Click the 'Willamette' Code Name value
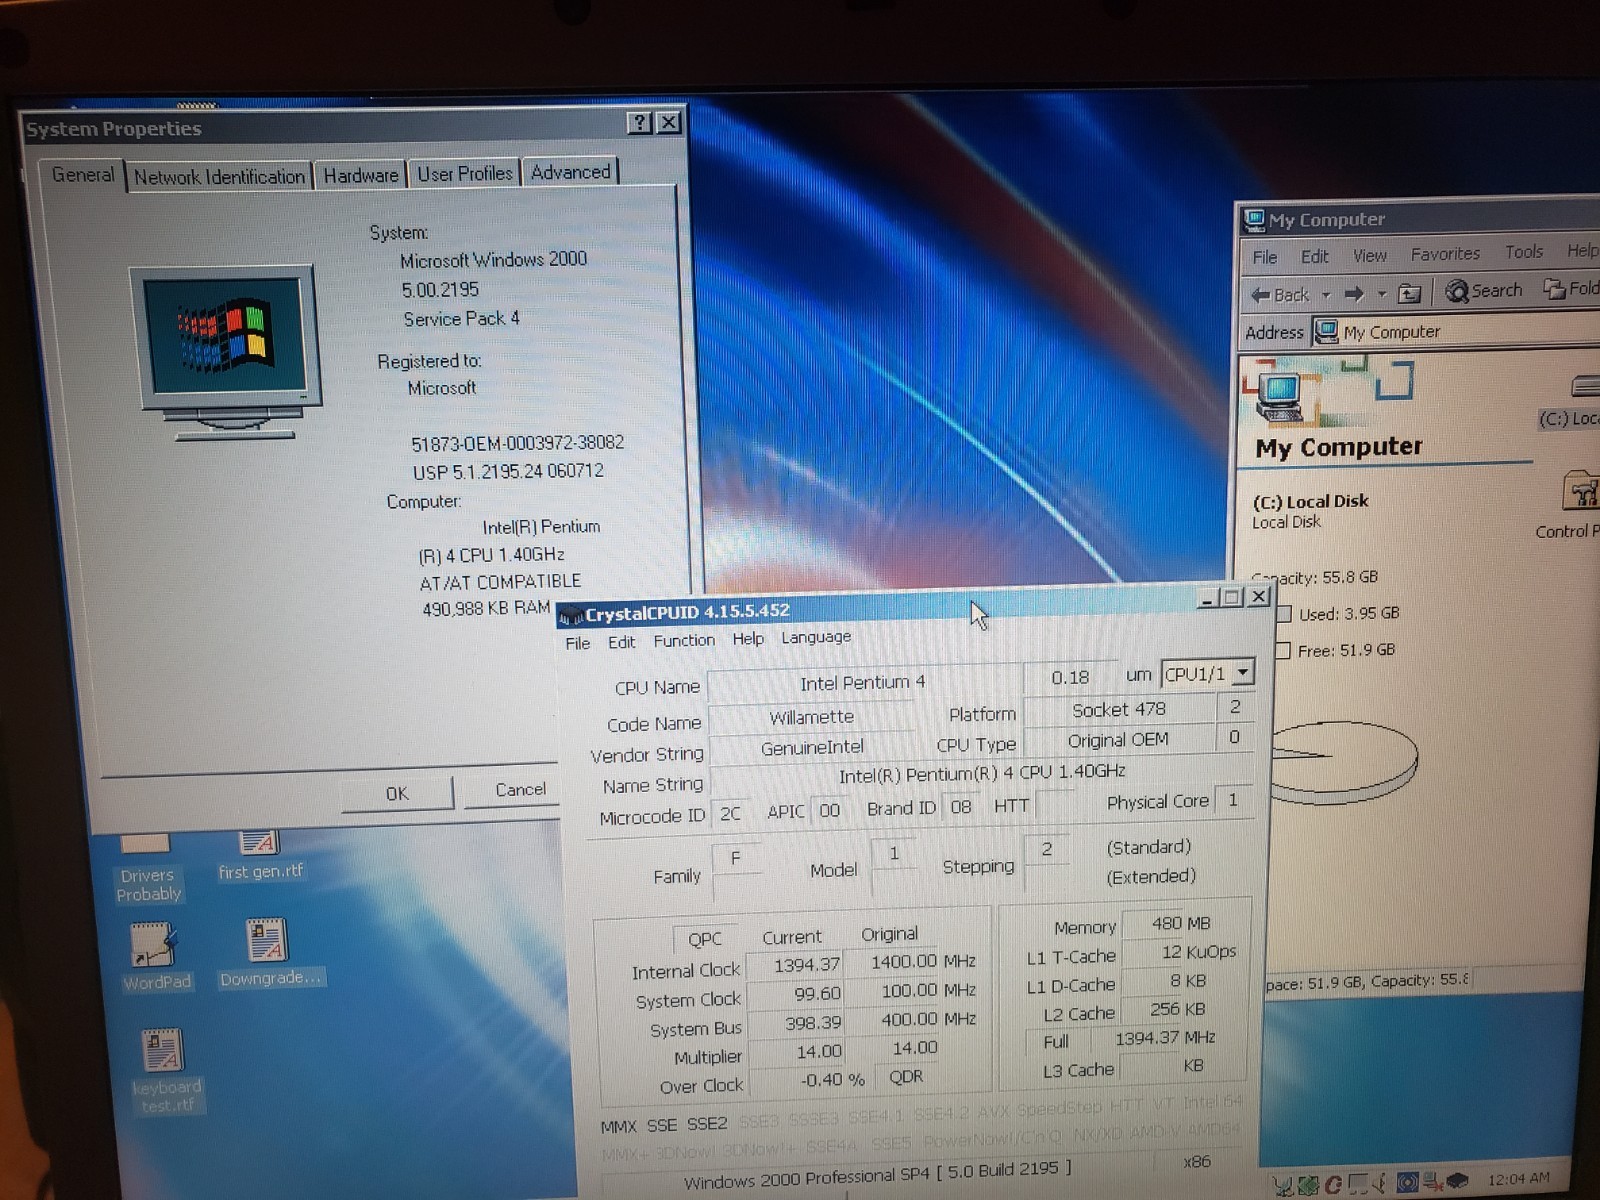 pos(811,717)
